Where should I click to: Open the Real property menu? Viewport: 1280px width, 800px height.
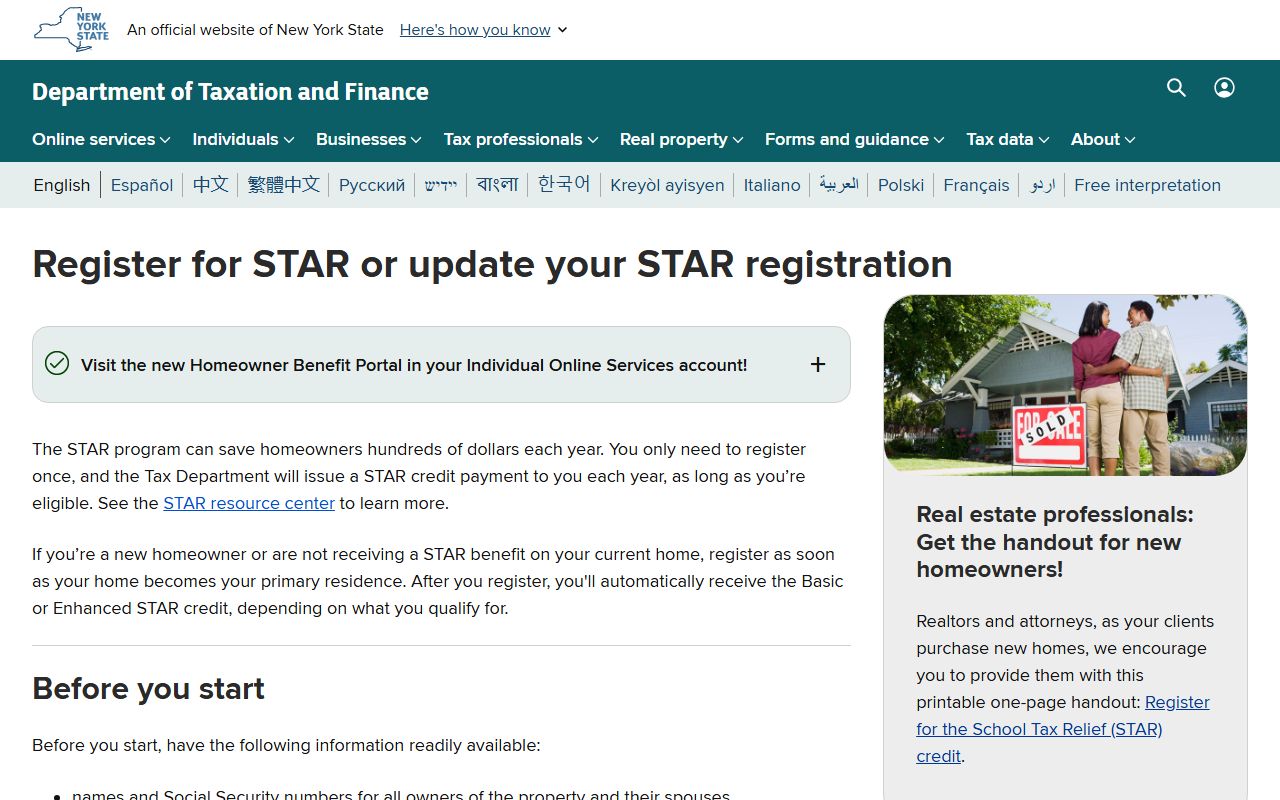pyautogui.click(x=682, y=139)
